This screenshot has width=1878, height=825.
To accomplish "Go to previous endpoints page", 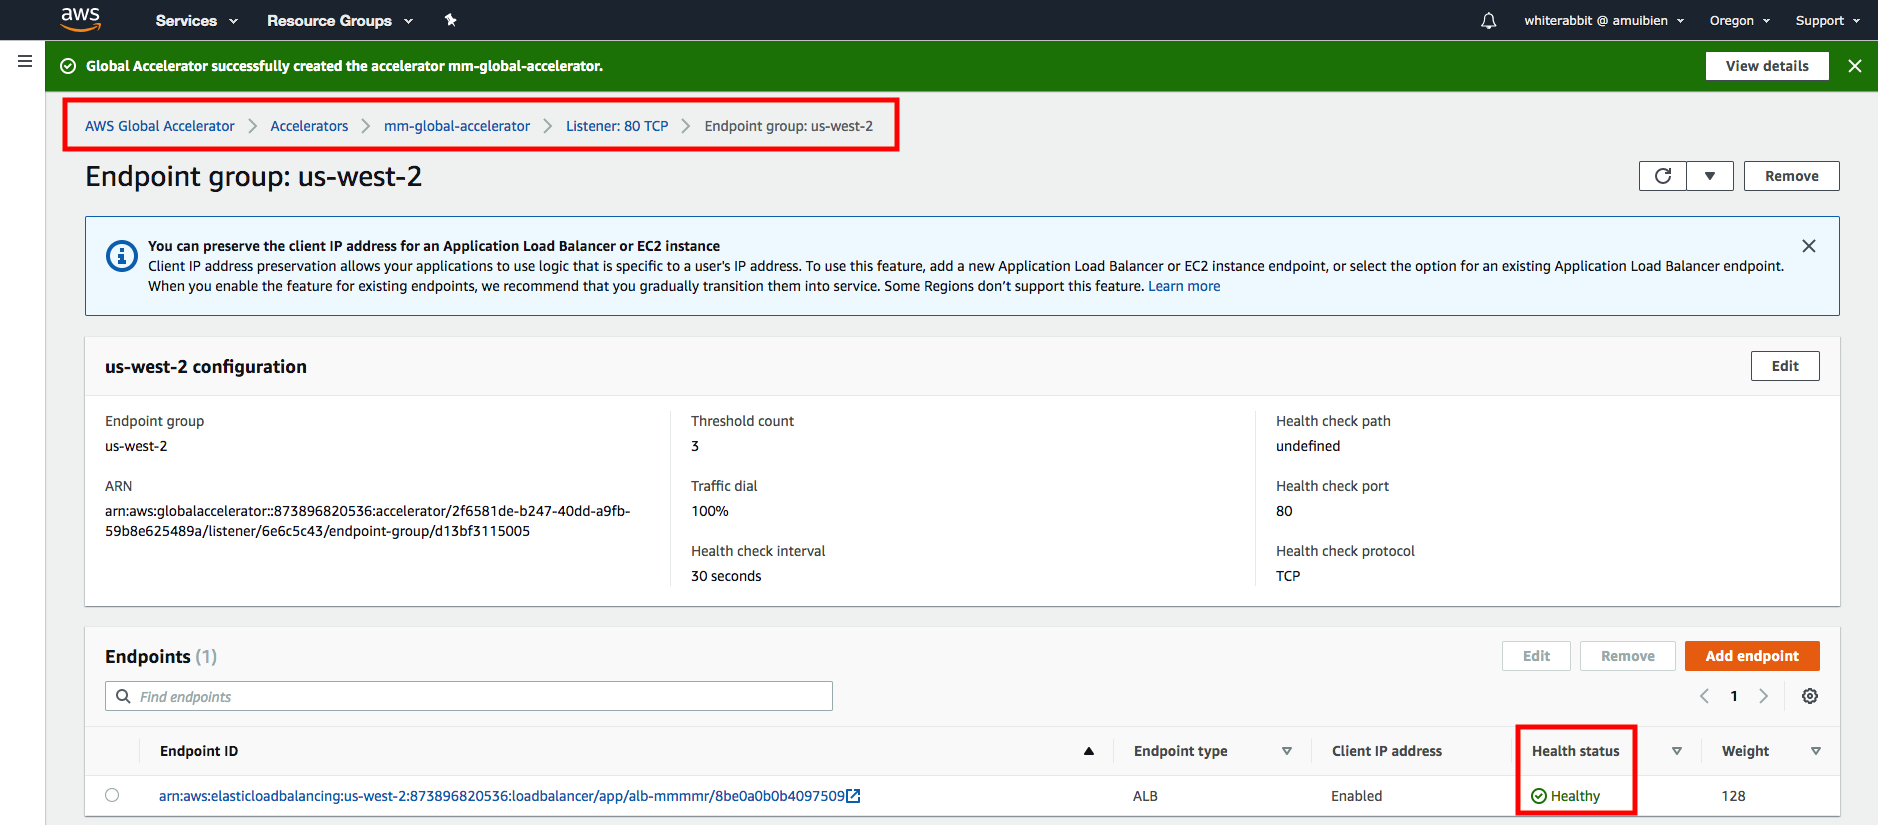I will [1704, 696].
